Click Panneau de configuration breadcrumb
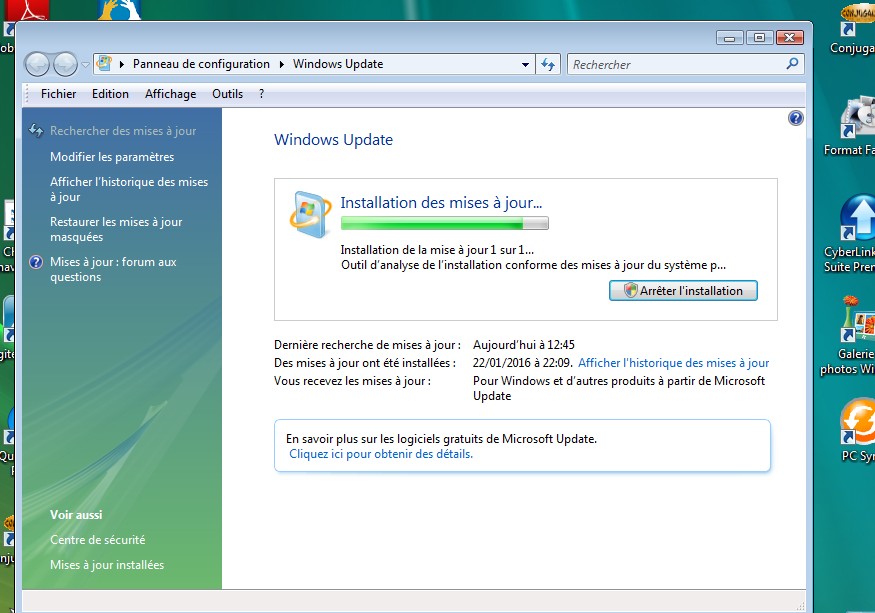The width and height of the screenshot is (875, 613). point(201,64)
